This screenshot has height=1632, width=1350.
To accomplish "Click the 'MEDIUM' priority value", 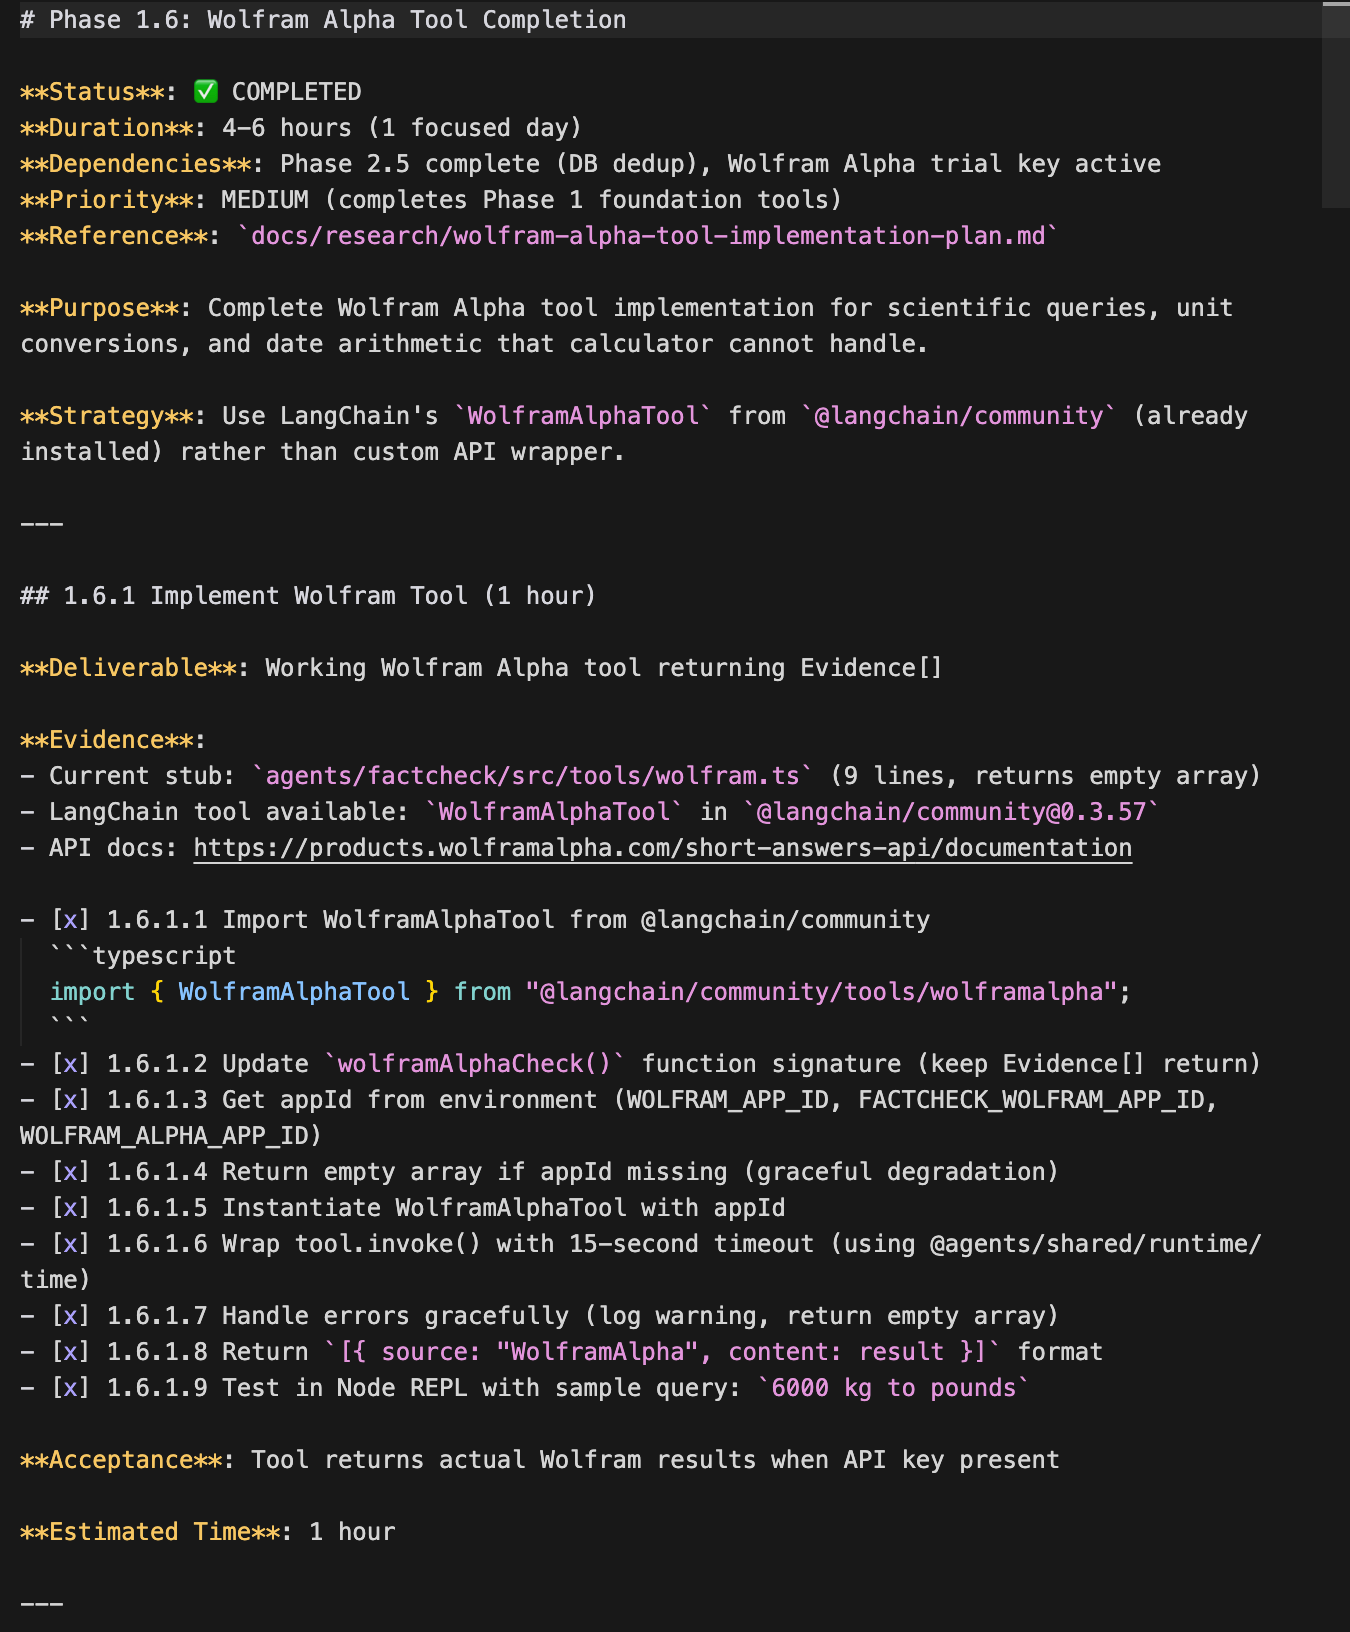I will click(x=265, y=200).
